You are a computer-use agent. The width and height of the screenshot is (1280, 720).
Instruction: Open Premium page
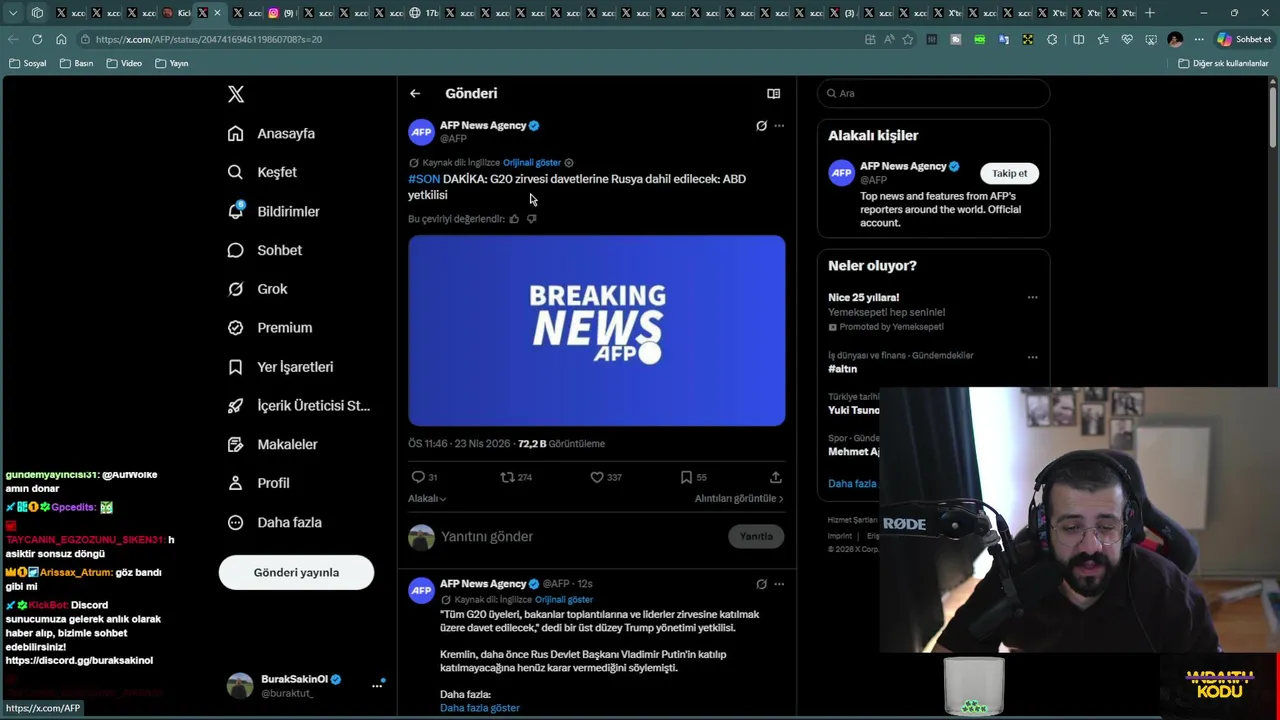(x=270, y=328)
